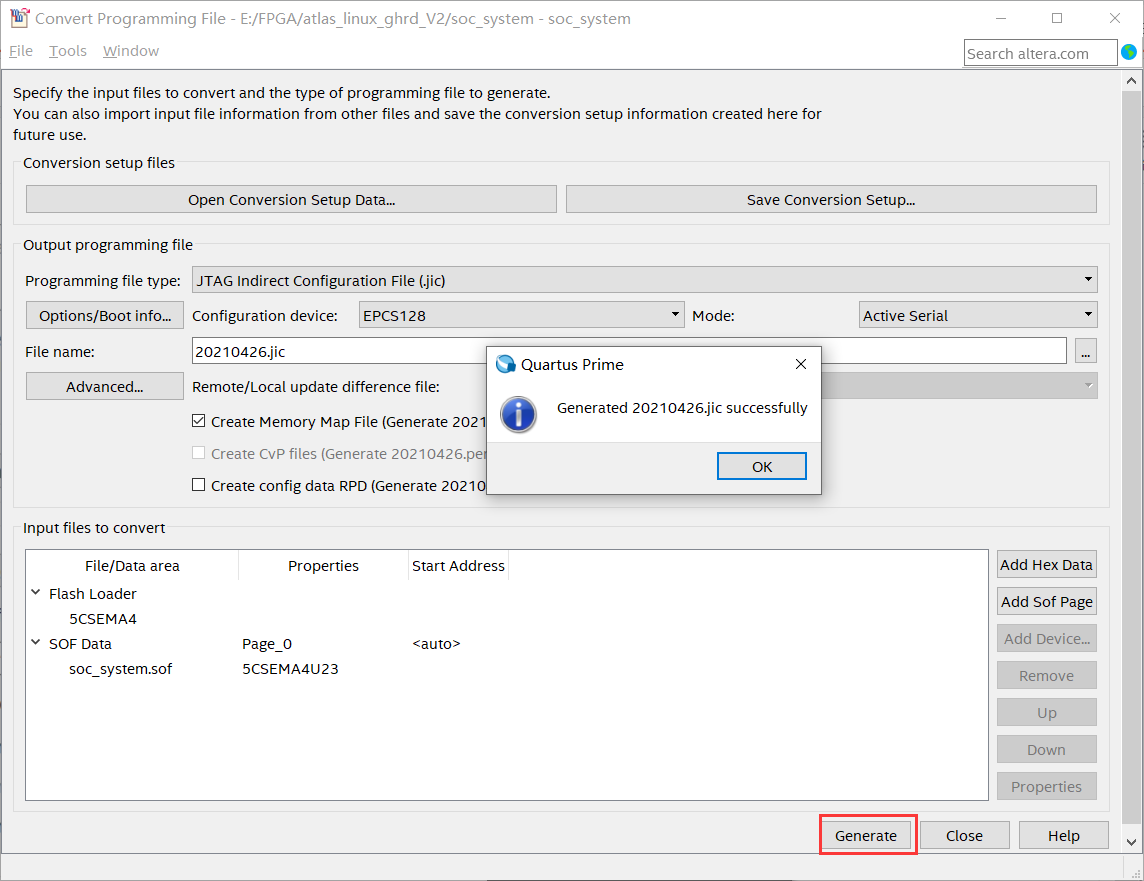The width and height of the screenshot is (1144, 881).
Task: Click the Quartus Prime logo in the dialog title
Action: coord(506,364)
